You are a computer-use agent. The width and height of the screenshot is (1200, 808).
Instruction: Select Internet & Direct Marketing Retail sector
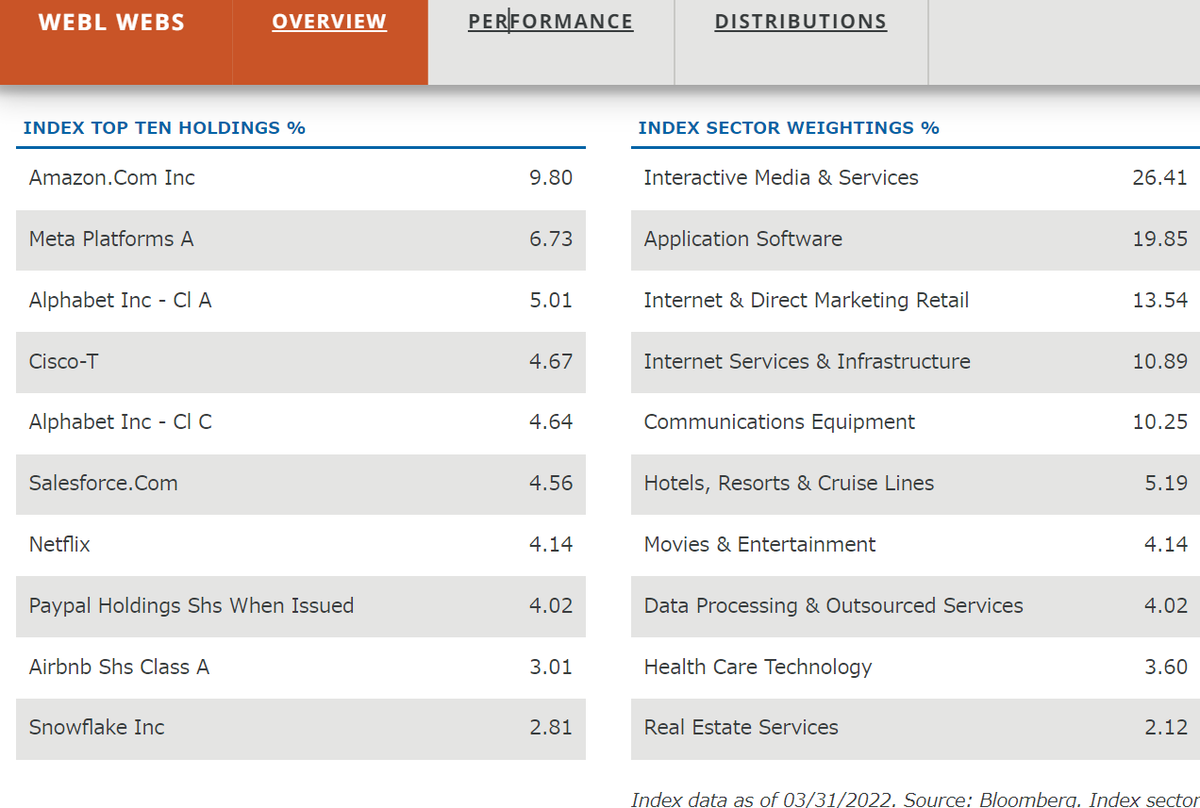click(806, 300)
